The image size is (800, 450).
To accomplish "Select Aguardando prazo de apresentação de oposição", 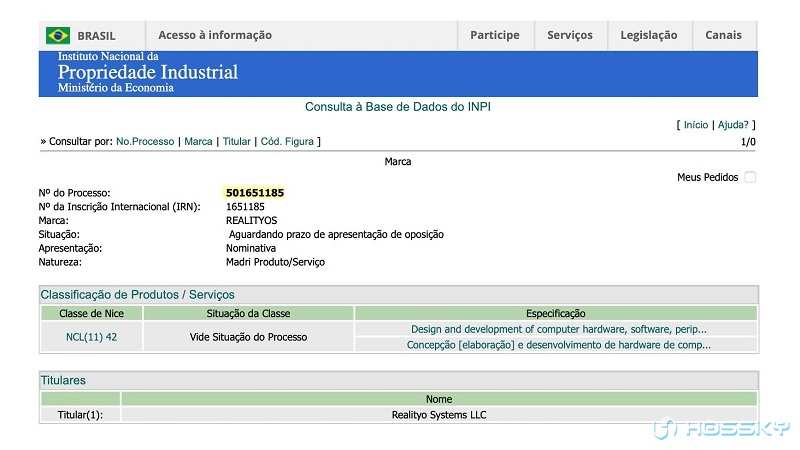I will coord(336,234).
